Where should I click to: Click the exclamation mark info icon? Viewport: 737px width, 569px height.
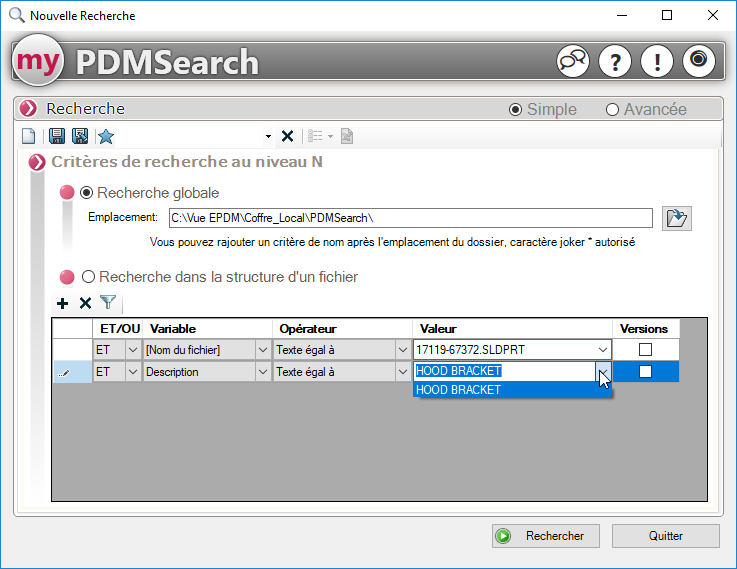click(x=657, y=61)
